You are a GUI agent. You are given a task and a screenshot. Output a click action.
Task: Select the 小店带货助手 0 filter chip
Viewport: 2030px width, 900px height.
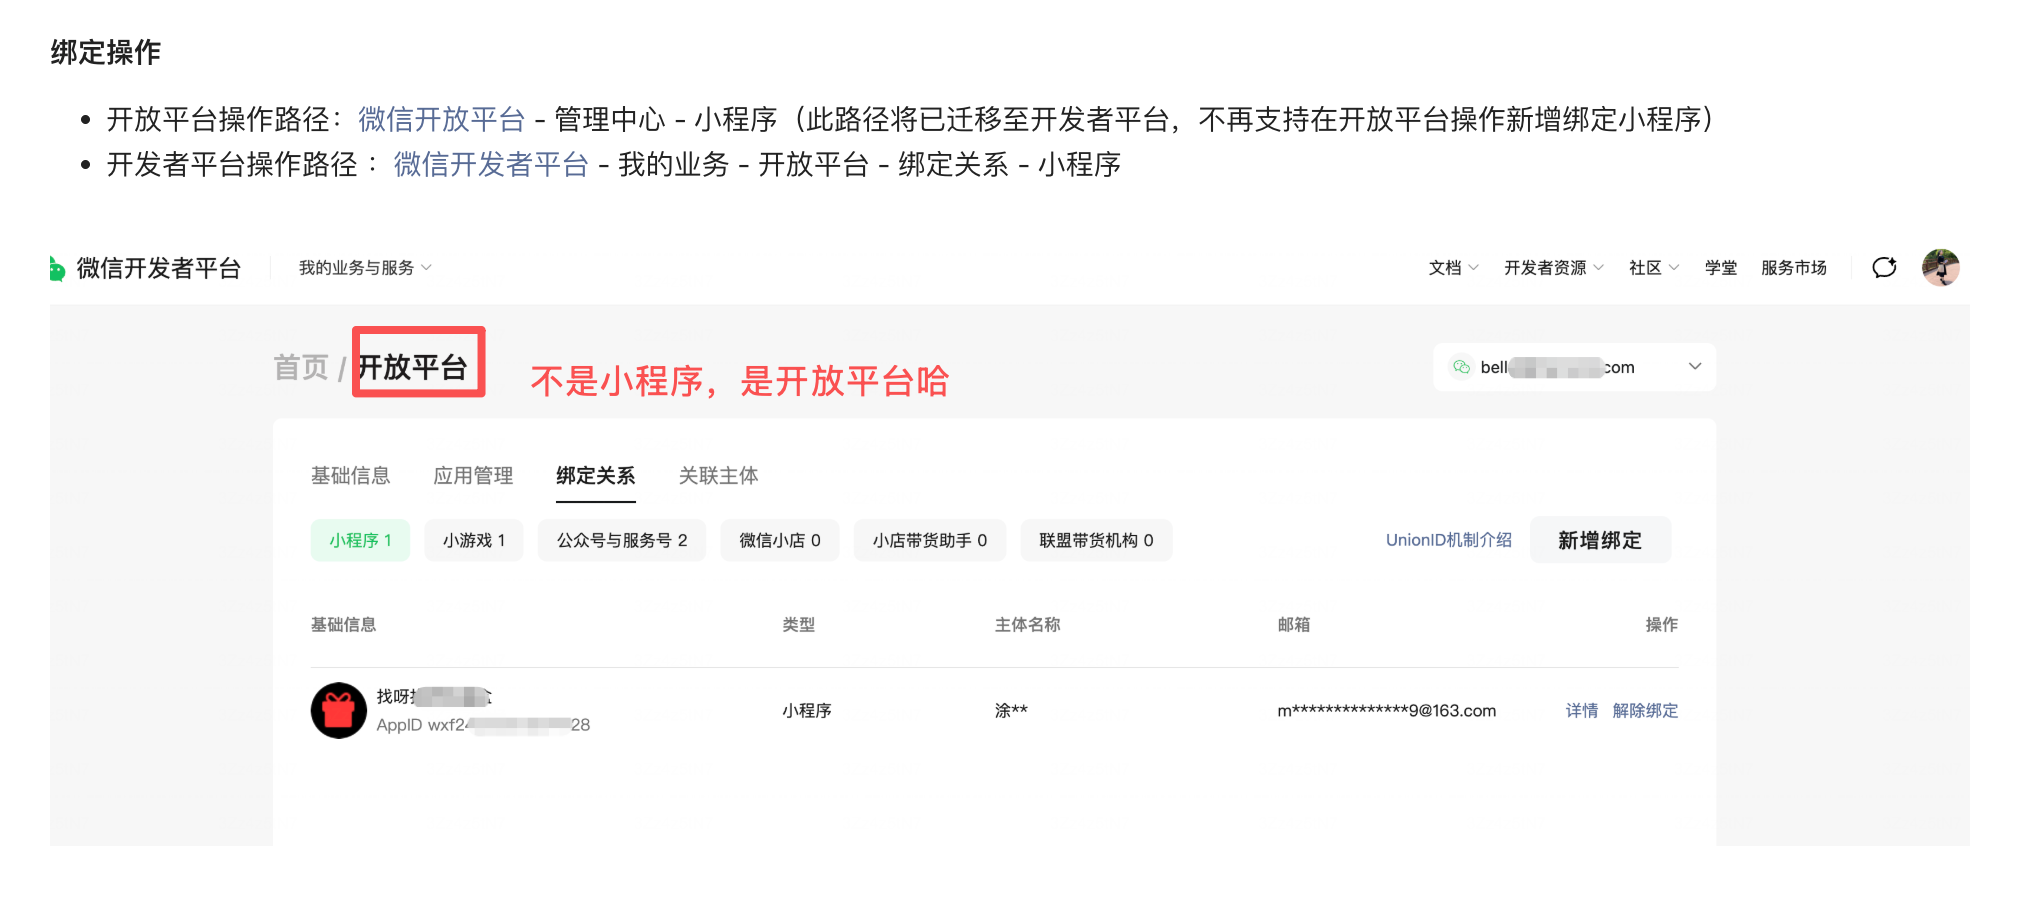[930, 540]
